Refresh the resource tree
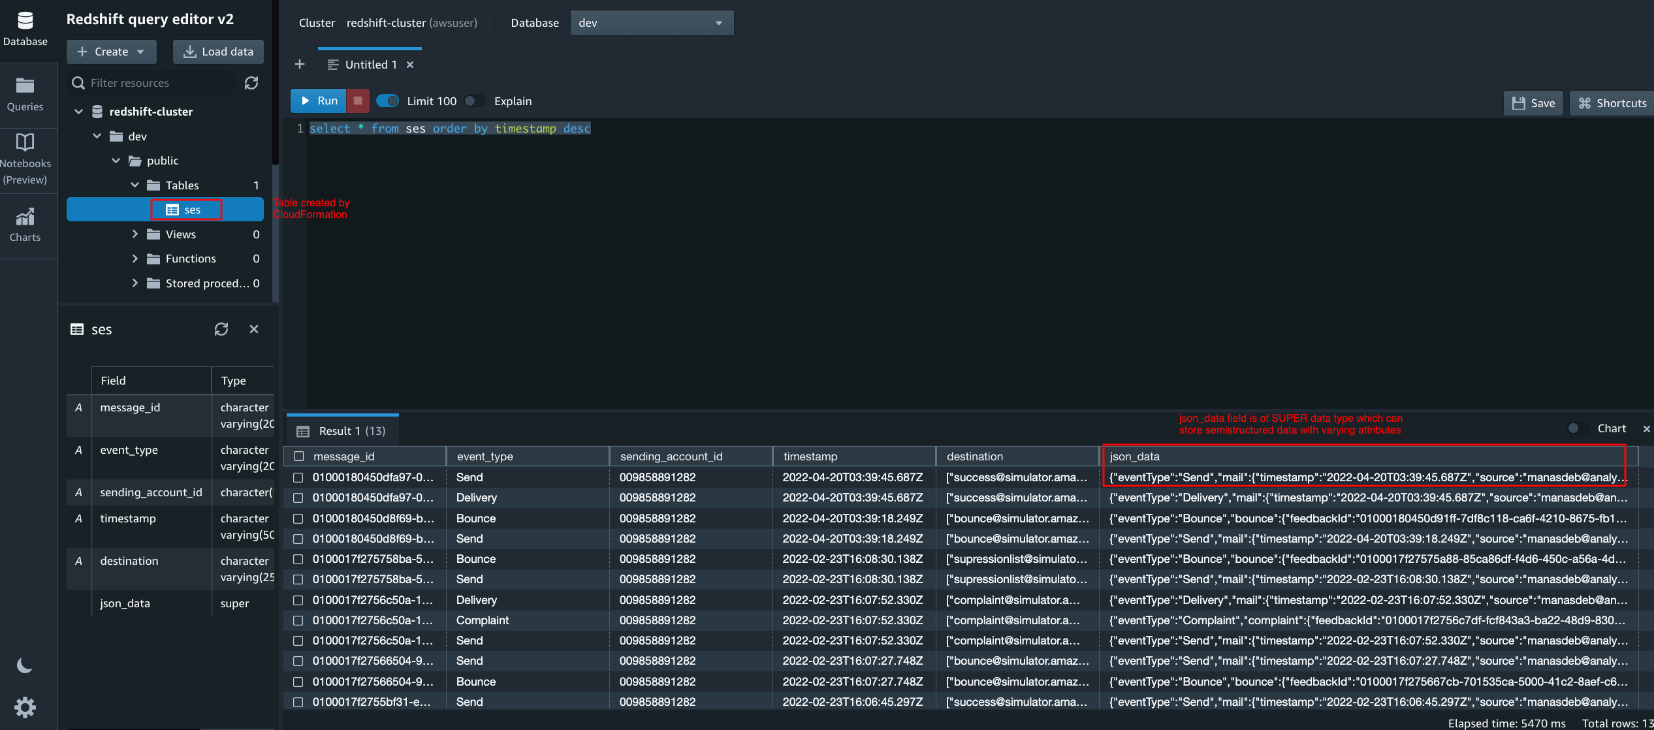Screen dimensions: 1654x730 point(251,83)
